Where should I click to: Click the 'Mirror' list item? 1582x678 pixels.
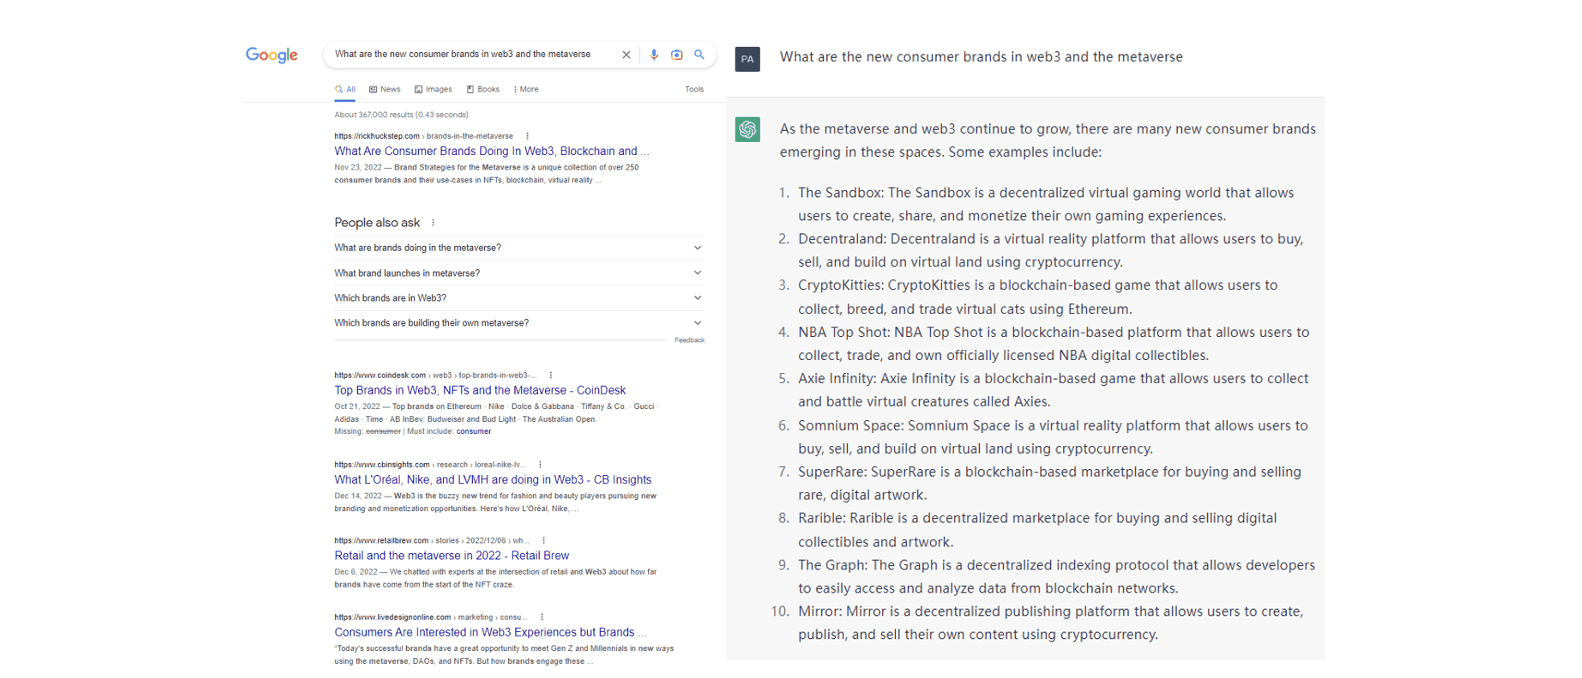click(1050, 623)
